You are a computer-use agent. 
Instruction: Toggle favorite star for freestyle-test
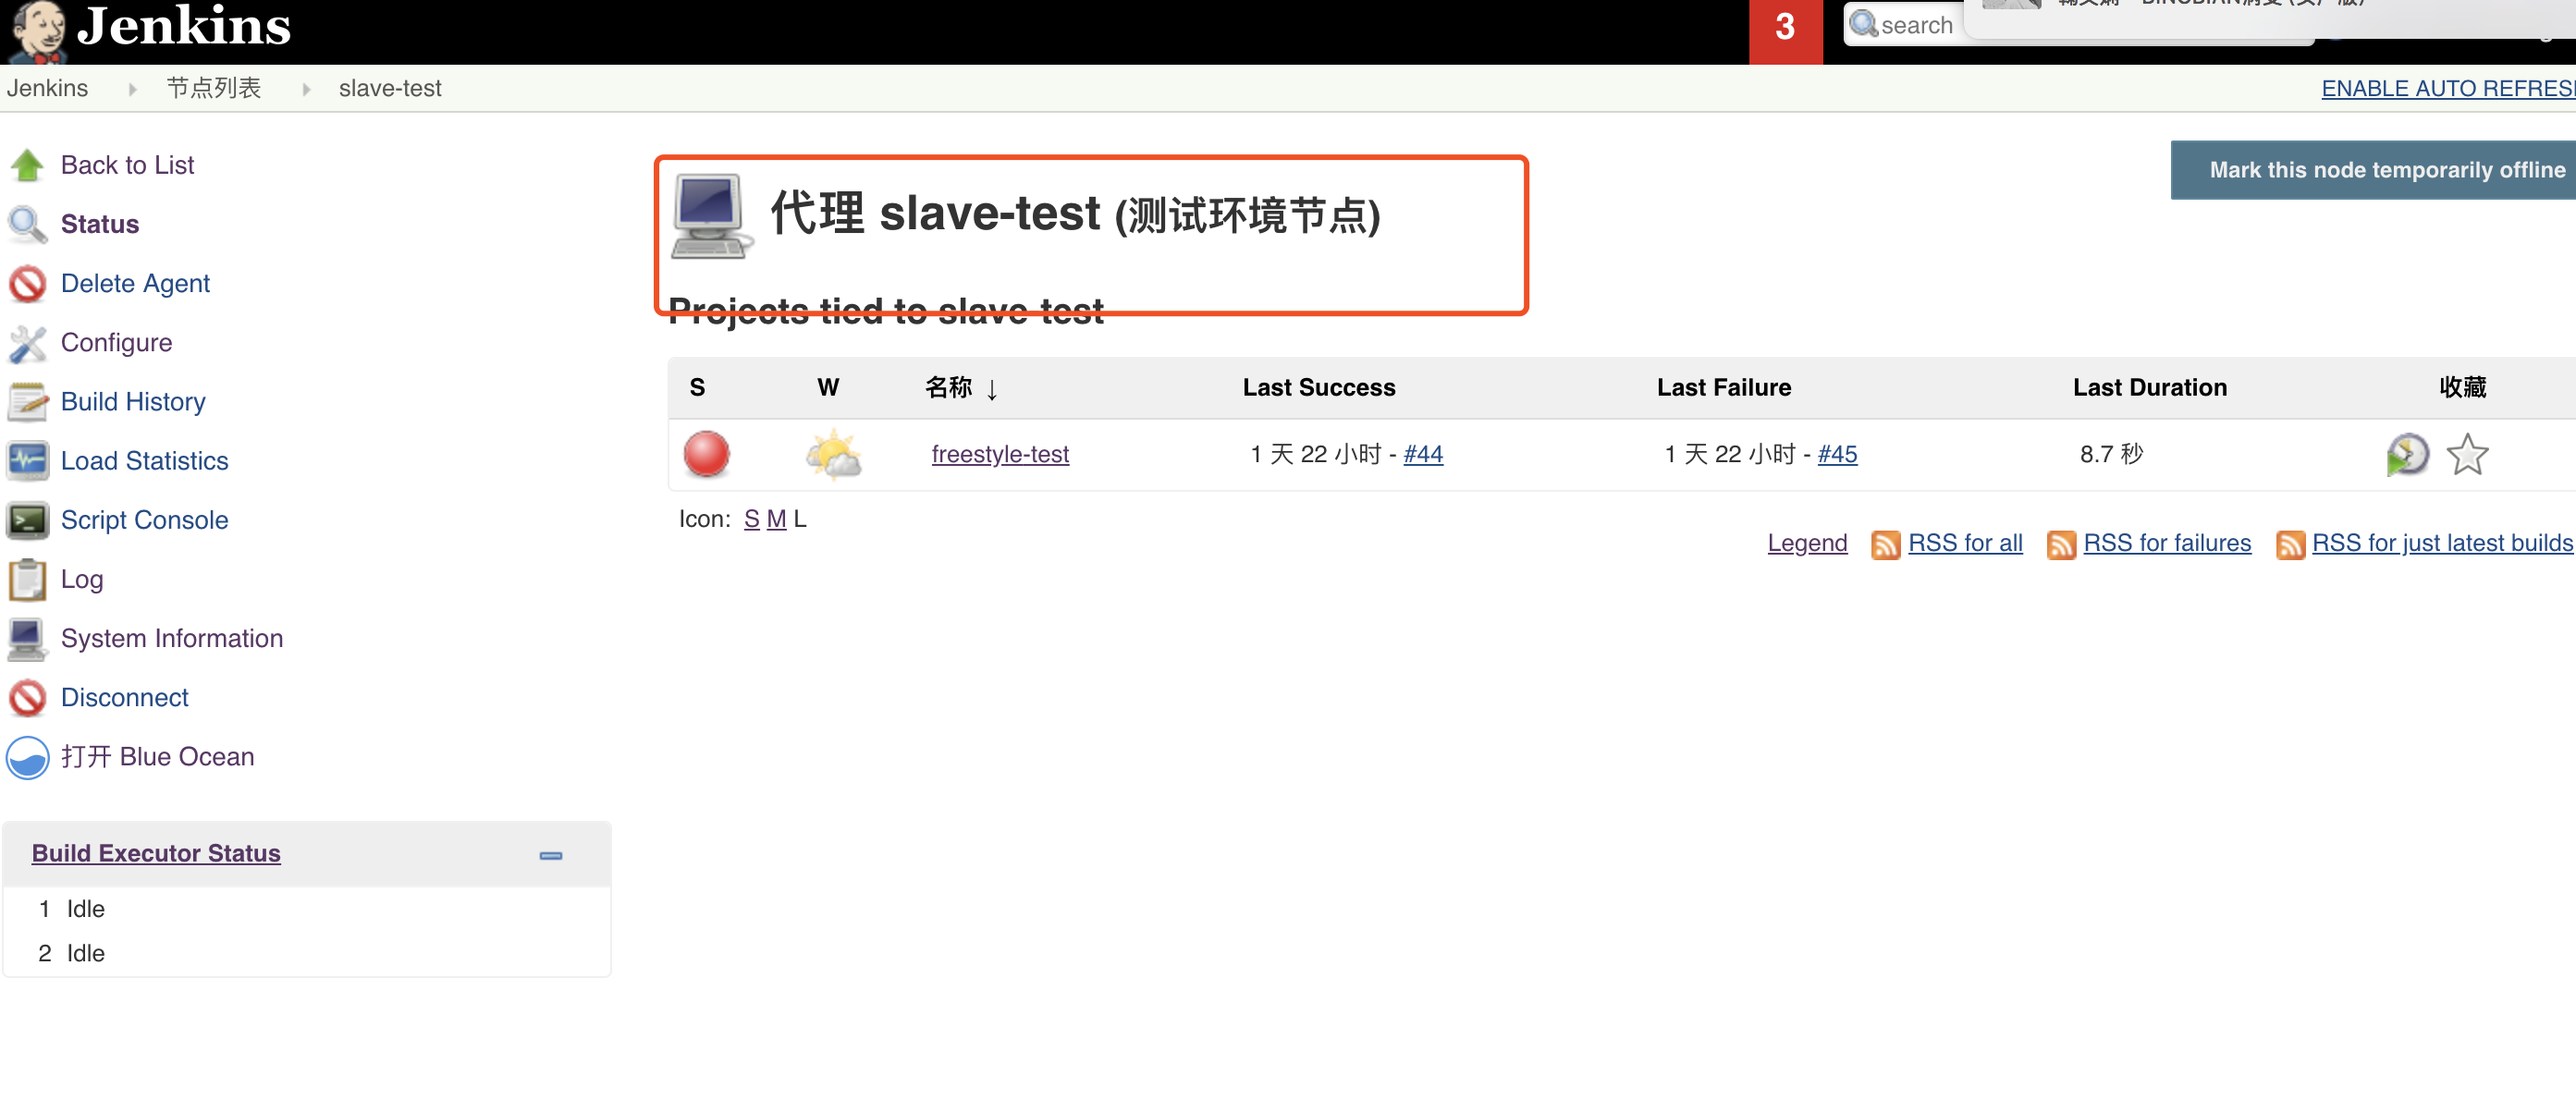pyautogui.click(x=2467, y=455)
